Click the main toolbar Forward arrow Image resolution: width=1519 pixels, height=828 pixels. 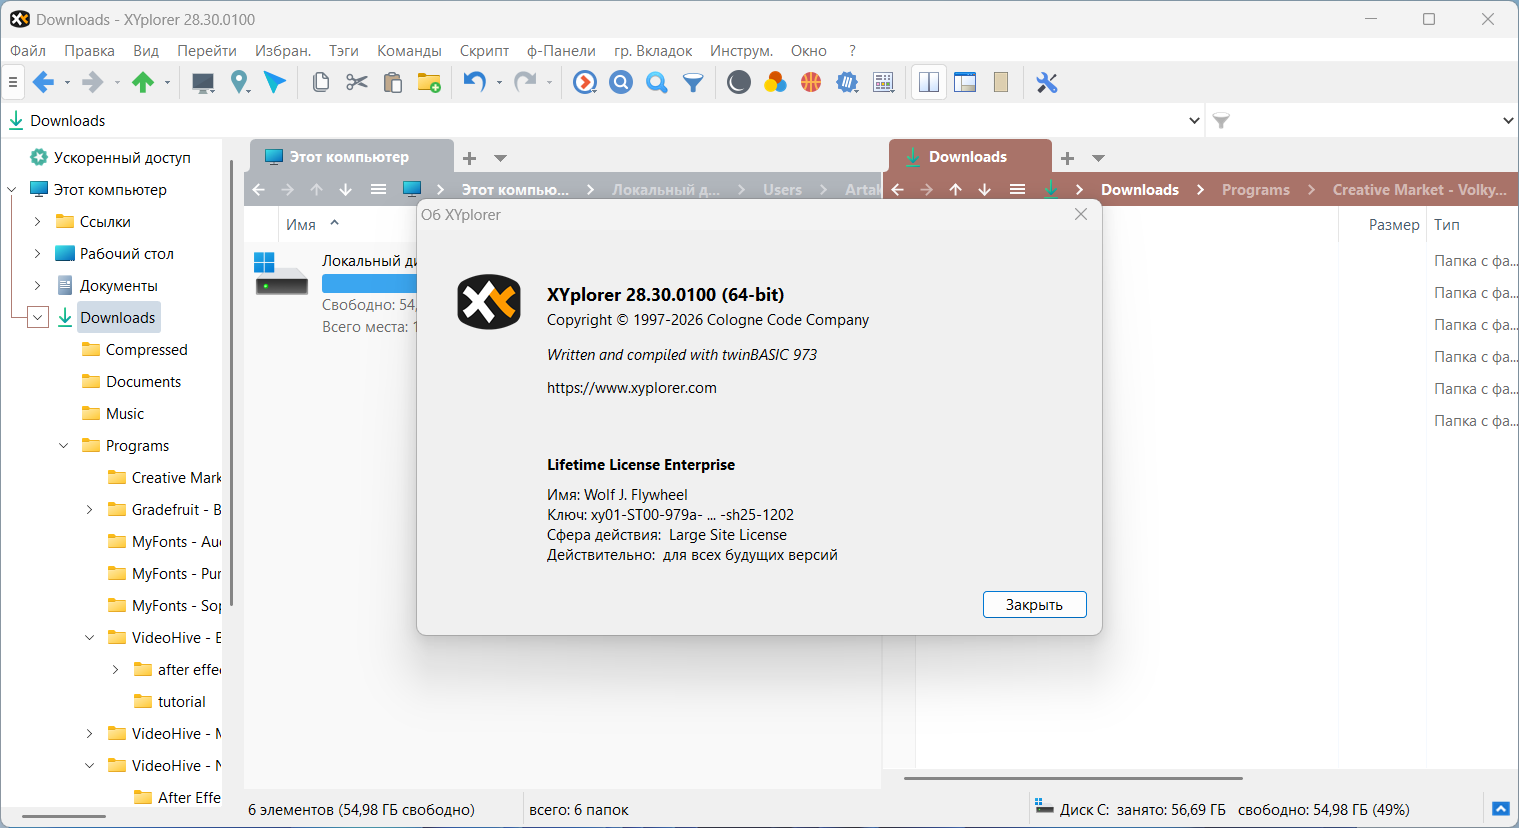92,83
